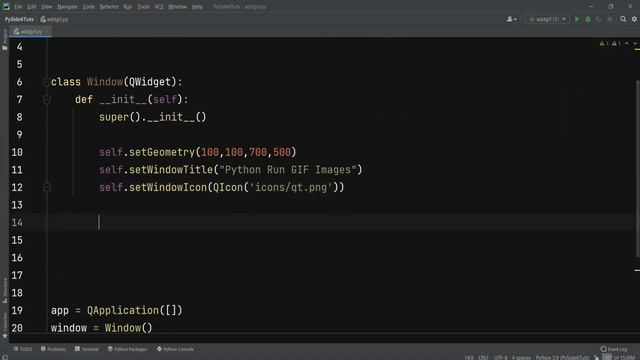Click PySide6Tuts project breadcrumb

point(19,19)
